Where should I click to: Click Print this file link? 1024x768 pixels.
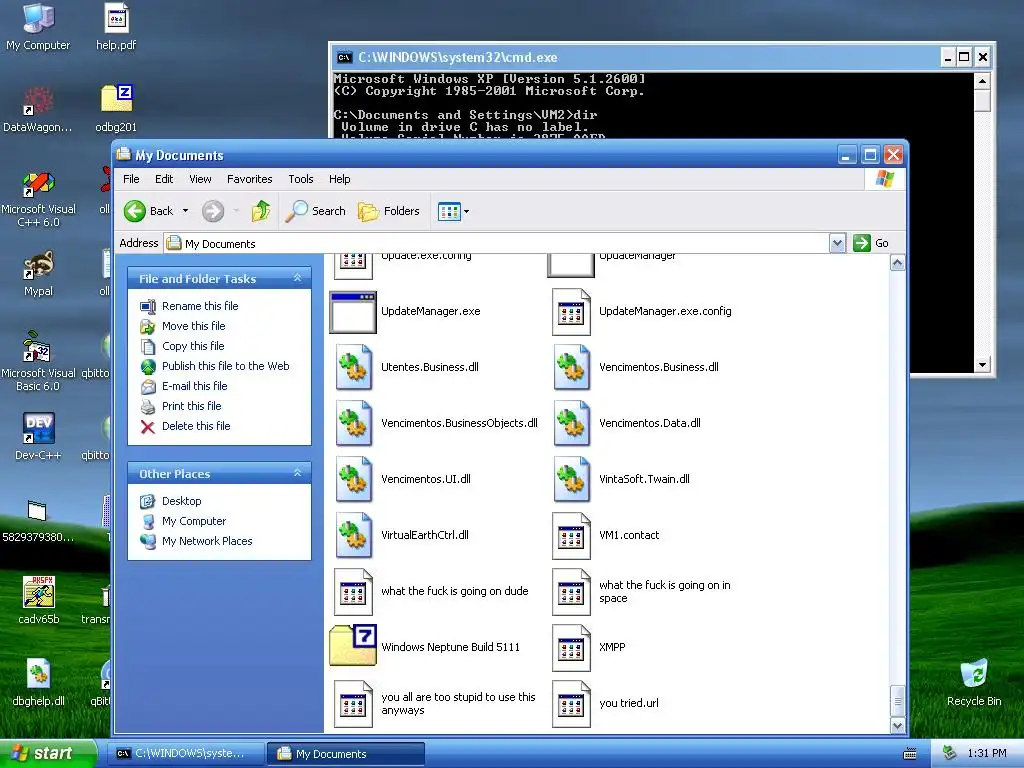point(191,406)
